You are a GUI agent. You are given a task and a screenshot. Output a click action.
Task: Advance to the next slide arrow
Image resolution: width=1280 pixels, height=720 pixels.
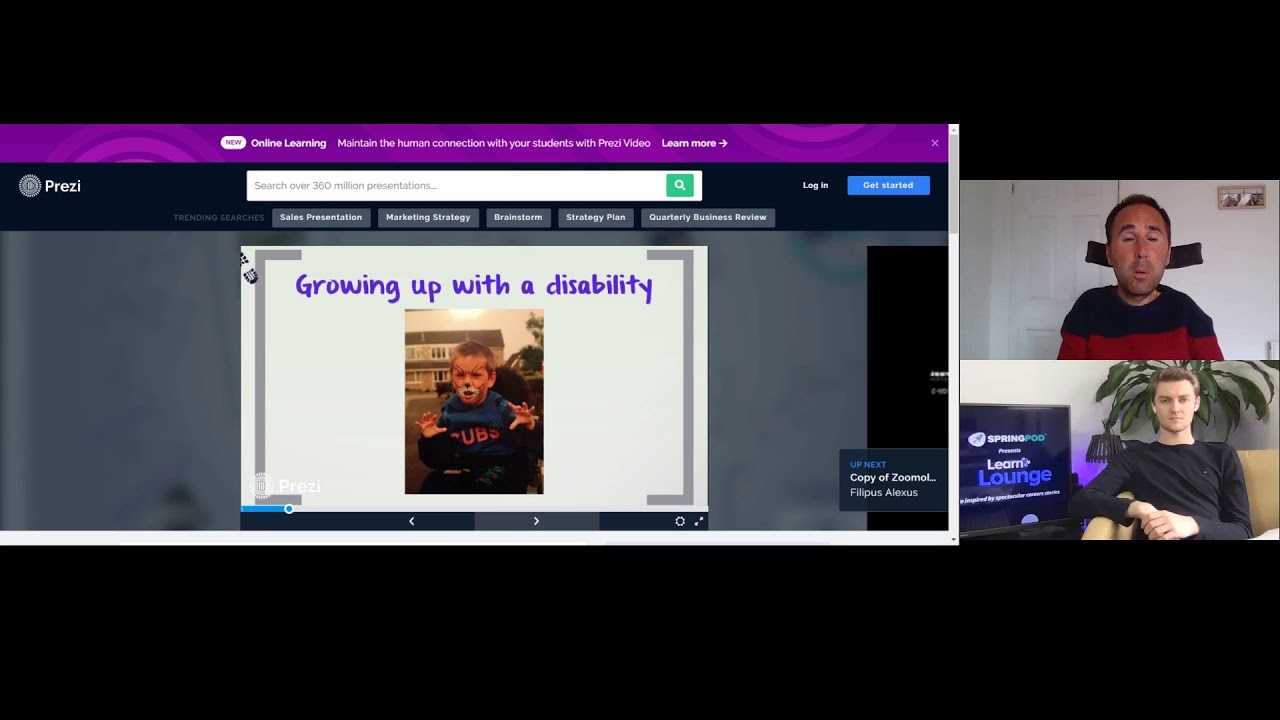coord(536,521)
